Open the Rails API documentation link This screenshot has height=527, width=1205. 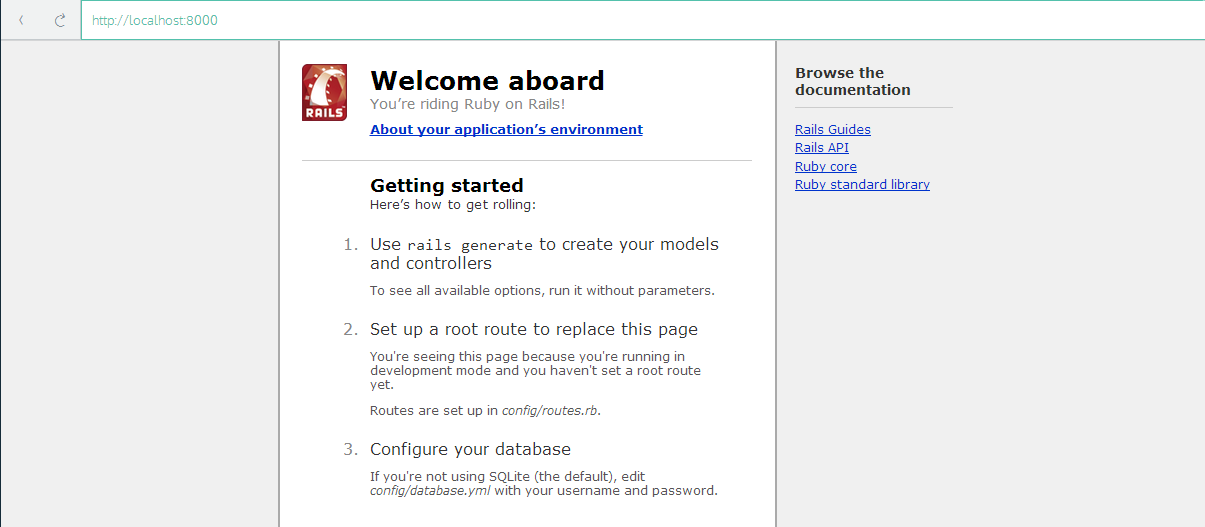coord(822,148)
